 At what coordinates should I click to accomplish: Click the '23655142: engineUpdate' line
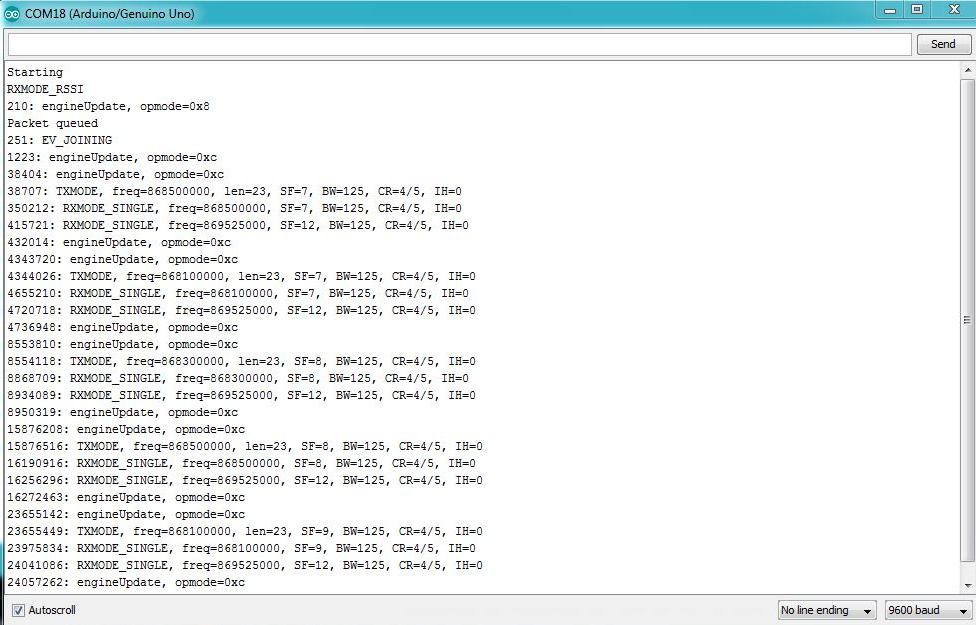click(126, 515)
